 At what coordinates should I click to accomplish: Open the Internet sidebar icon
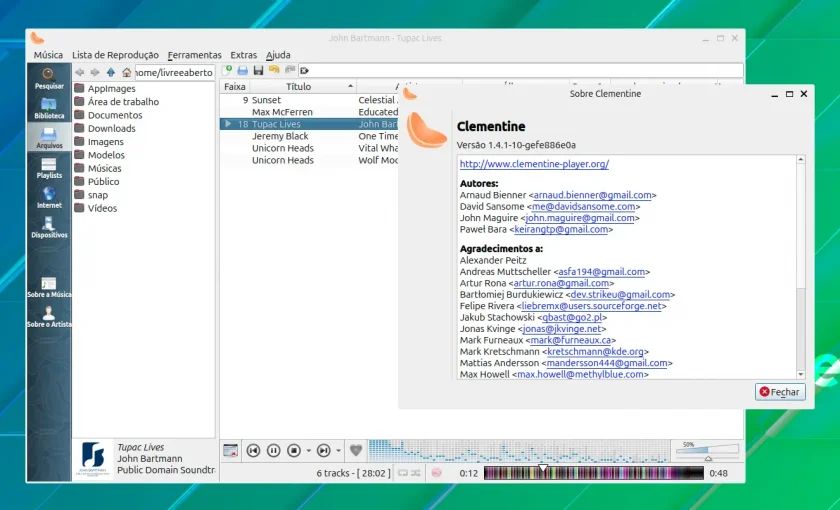(x=49, y=198)
